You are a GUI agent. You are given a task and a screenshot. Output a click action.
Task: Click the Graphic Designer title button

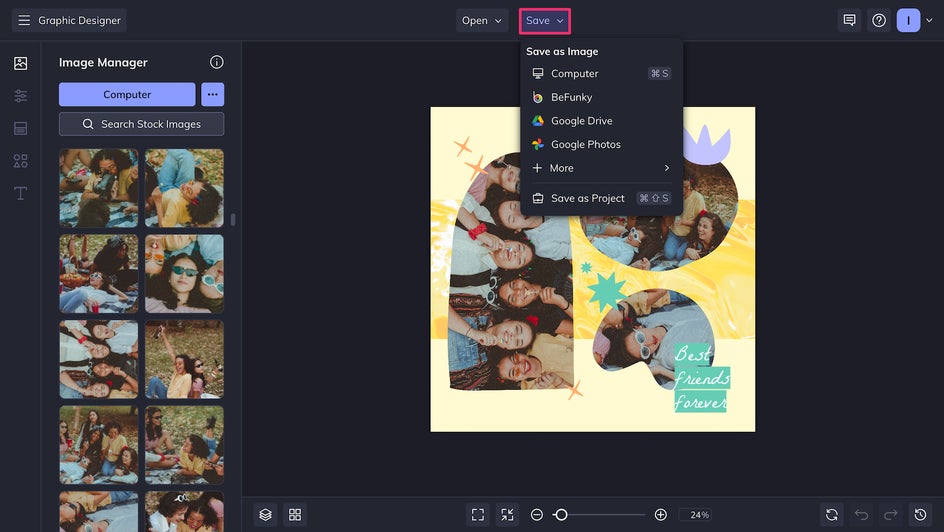click(x=69, y=20)
